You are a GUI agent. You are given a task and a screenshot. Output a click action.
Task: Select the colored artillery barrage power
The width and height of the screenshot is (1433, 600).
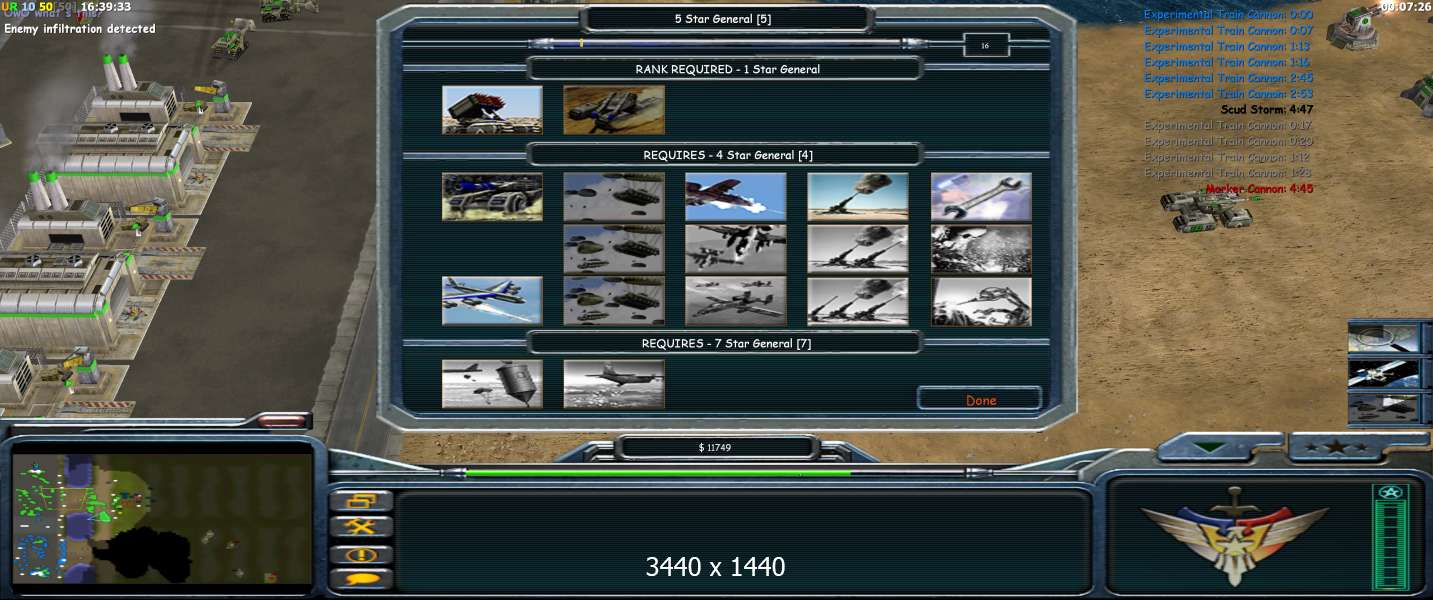tap(858, 197)
